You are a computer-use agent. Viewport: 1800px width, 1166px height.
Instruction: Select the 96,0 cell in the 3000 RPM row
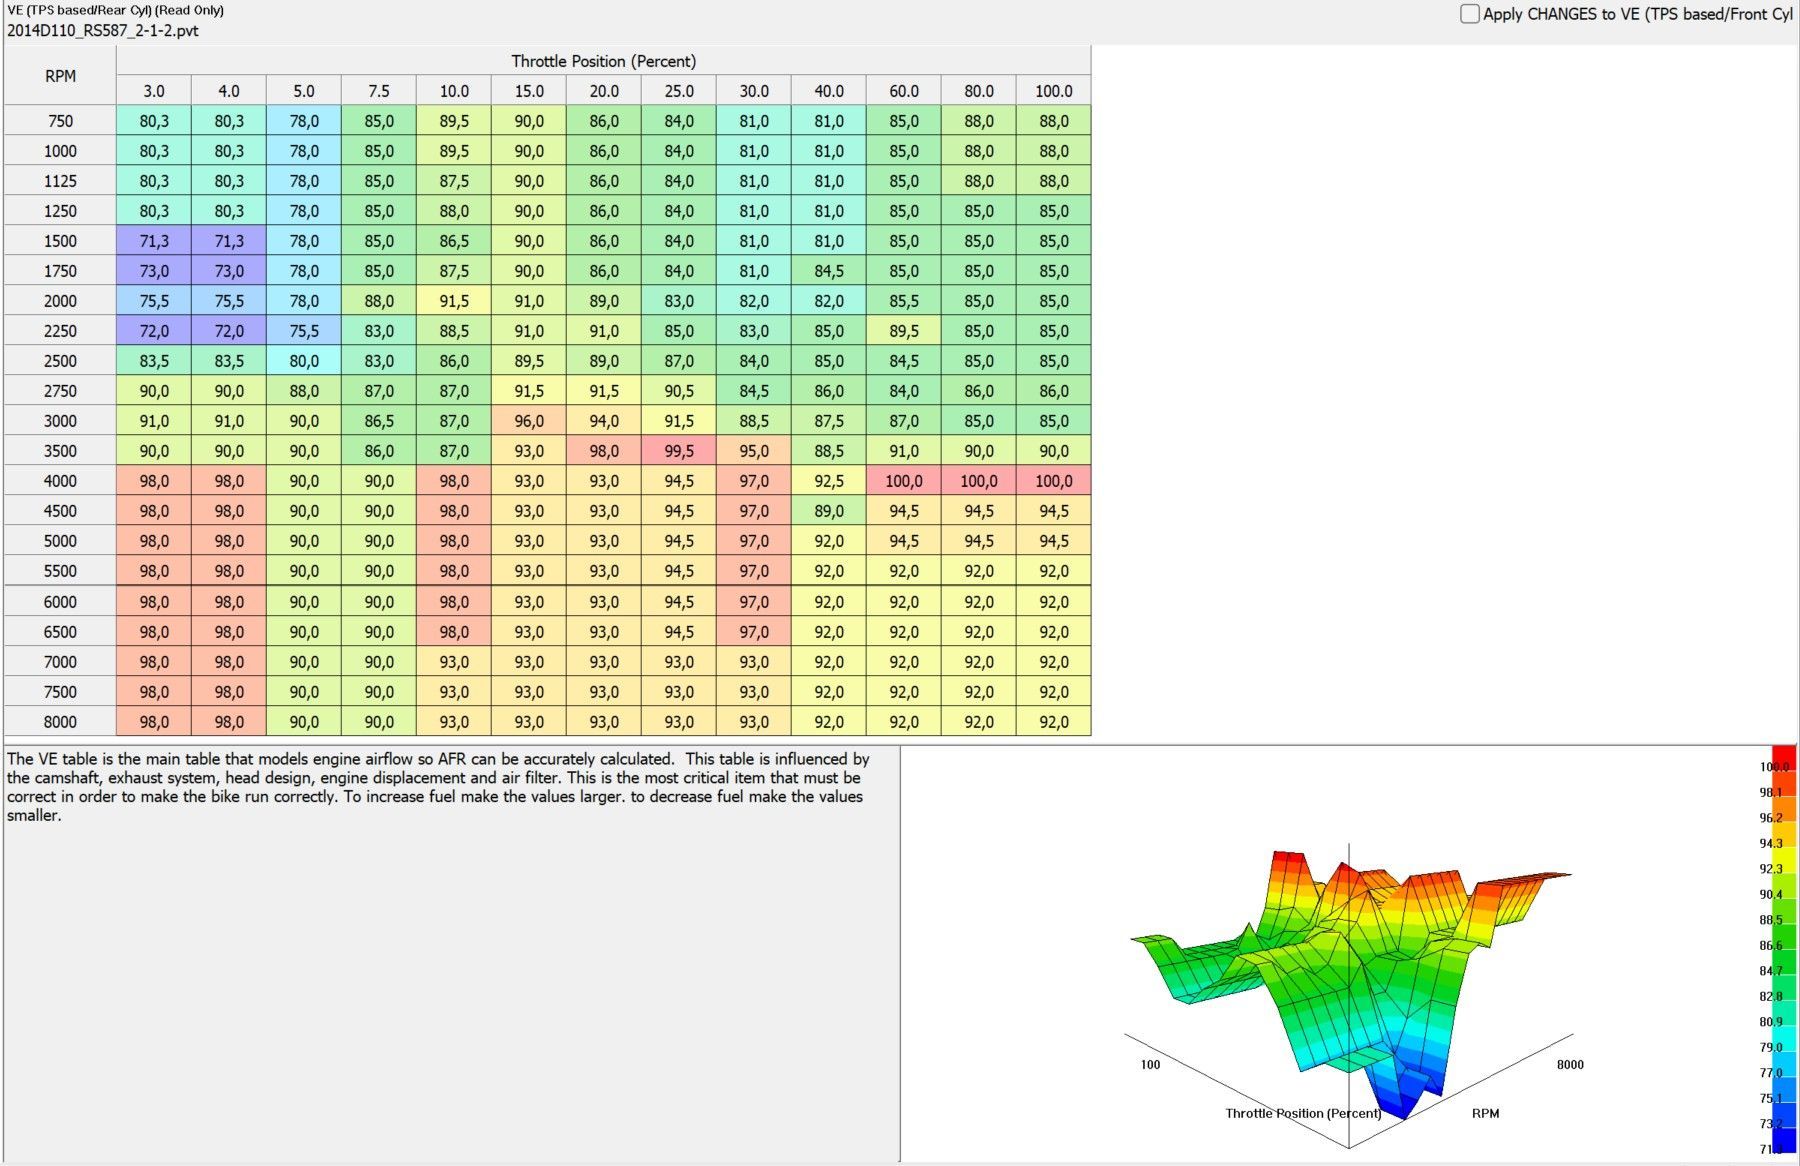click(x=529, y=421)
